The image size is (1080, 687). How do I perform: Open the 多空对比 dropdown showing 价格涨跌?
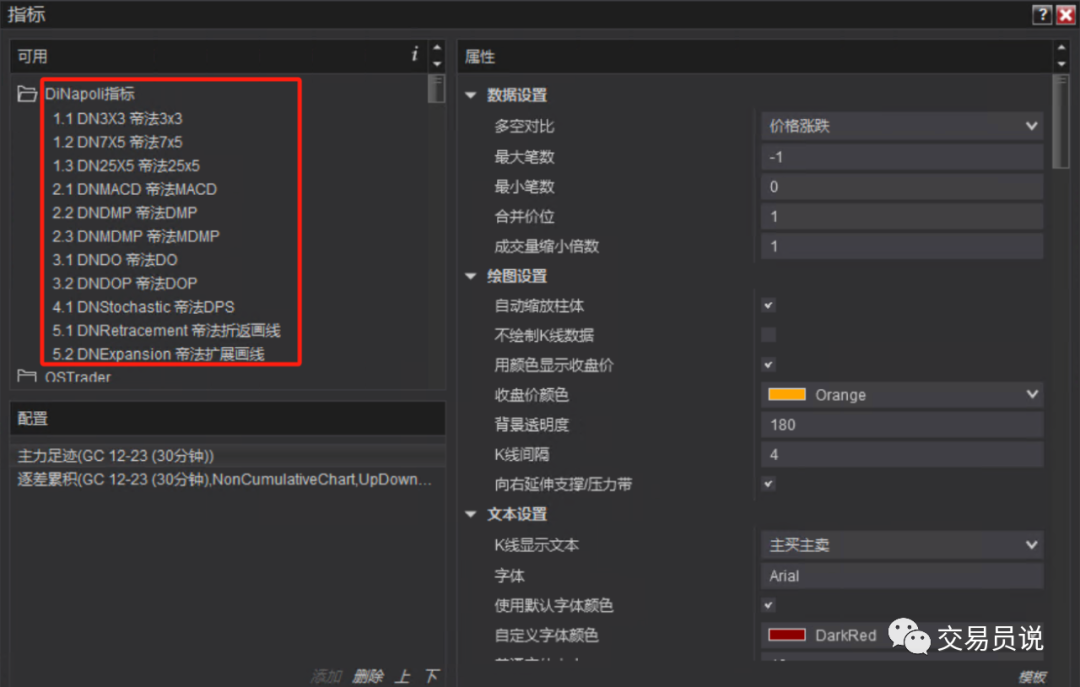[900, 126]
